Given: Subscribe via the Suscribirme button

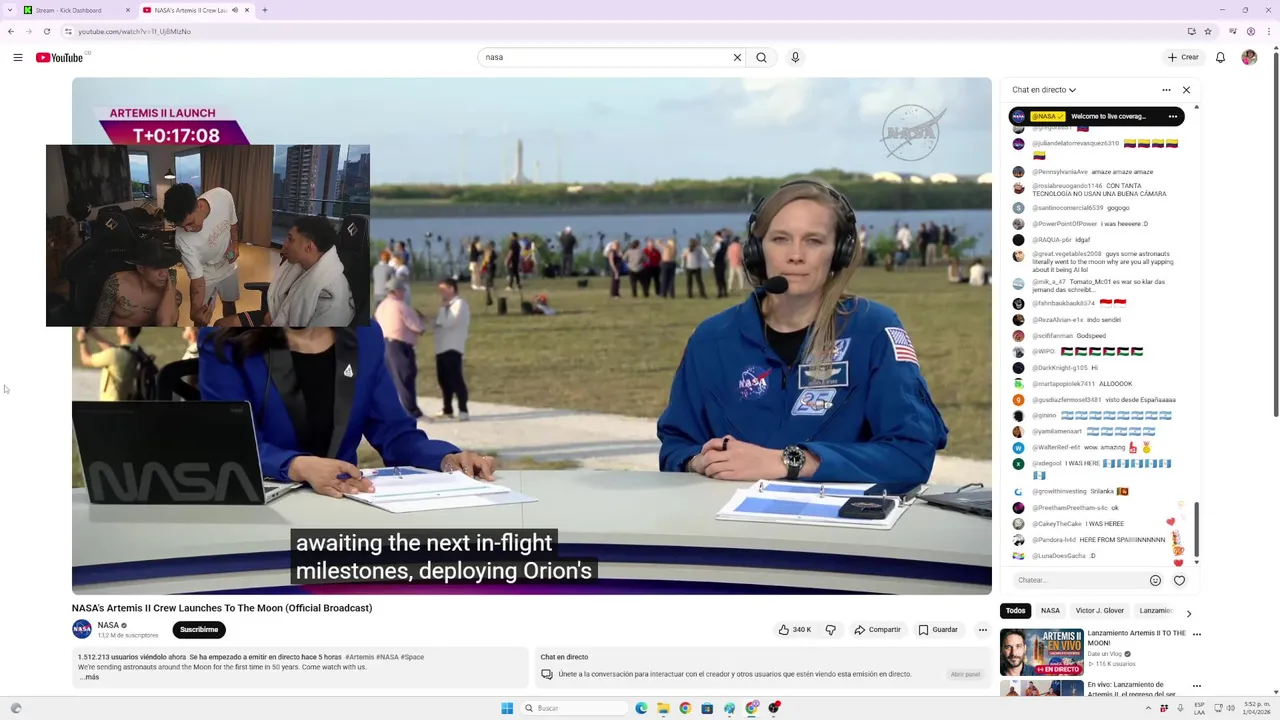Looking at the screenshot, I should 199,630.
